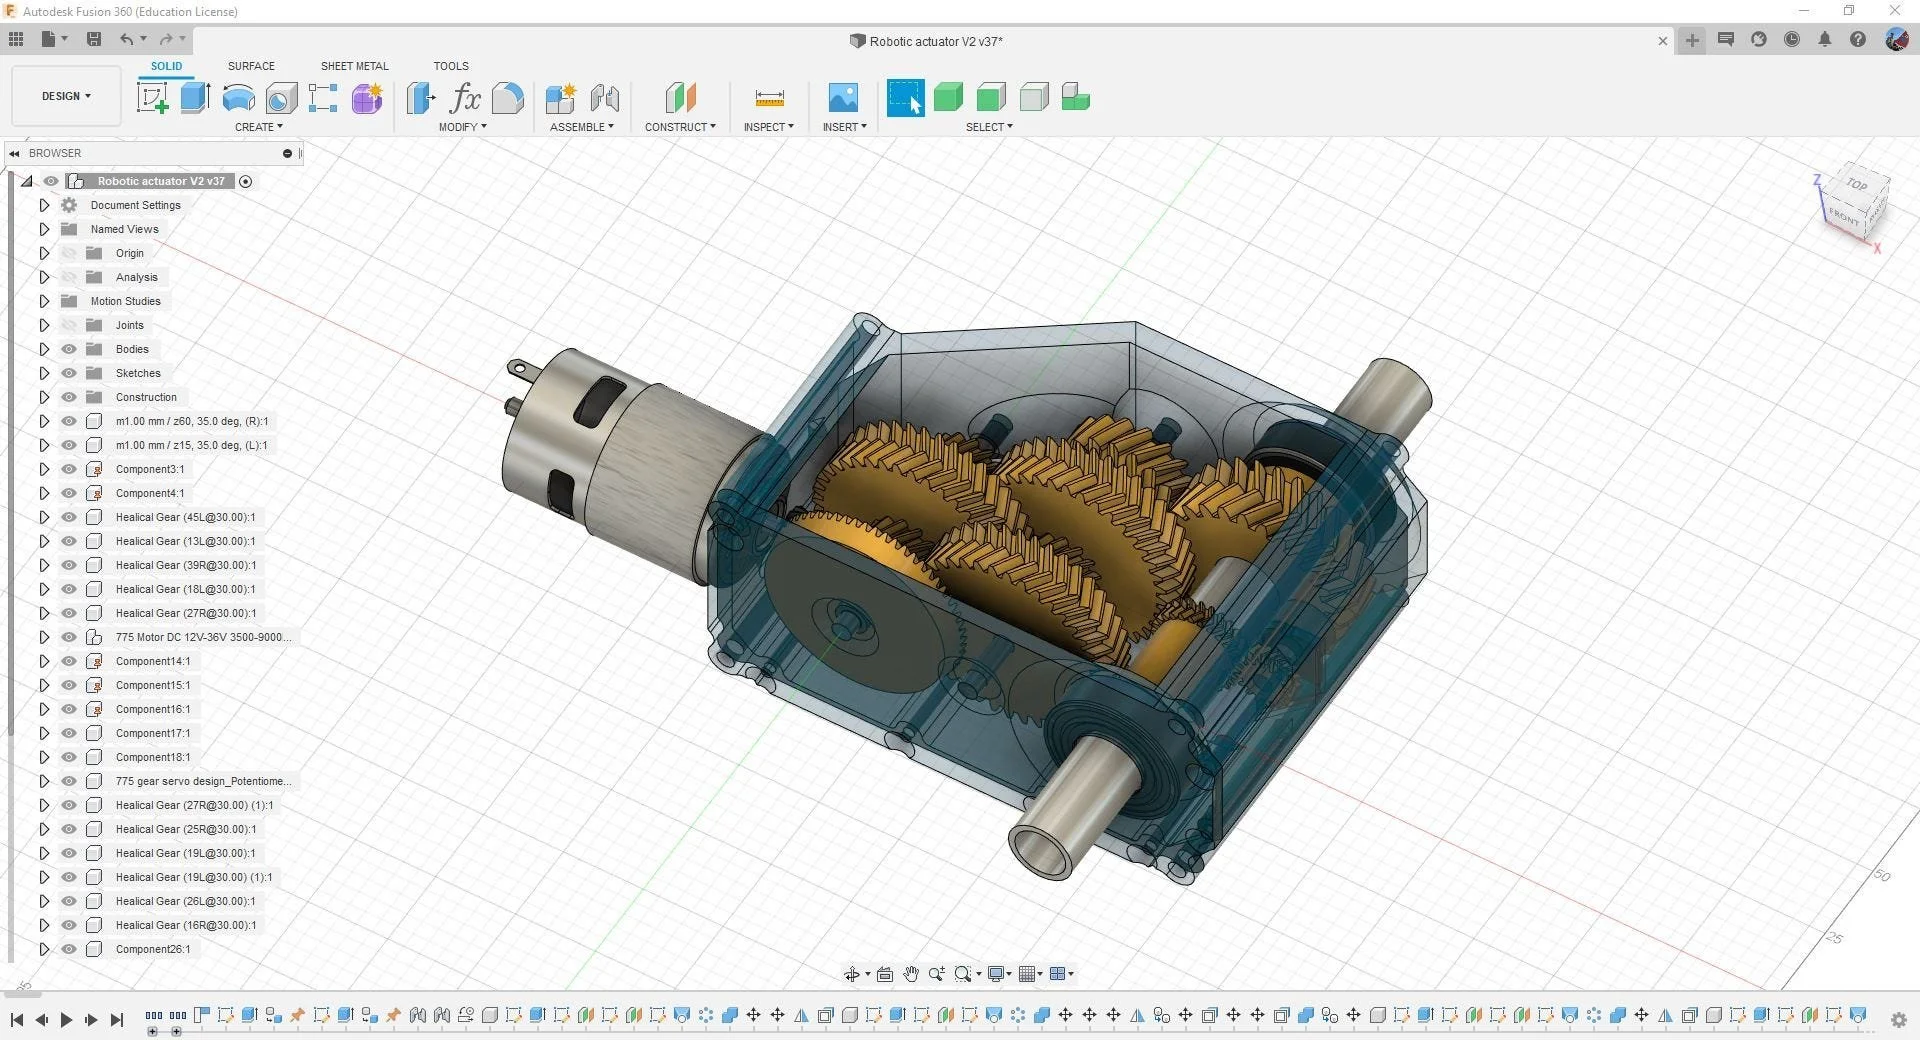Click the Offset Plane construct icon
Screen dimensions: 1920x1040
(680, 98)
